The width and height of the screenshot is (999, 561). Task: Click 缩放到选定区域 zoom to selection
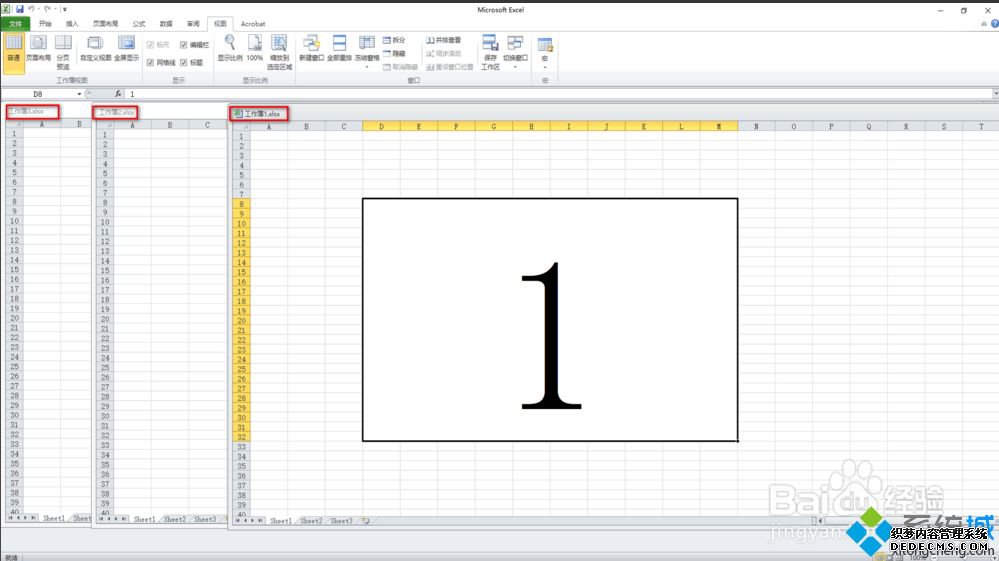[279, 52]
